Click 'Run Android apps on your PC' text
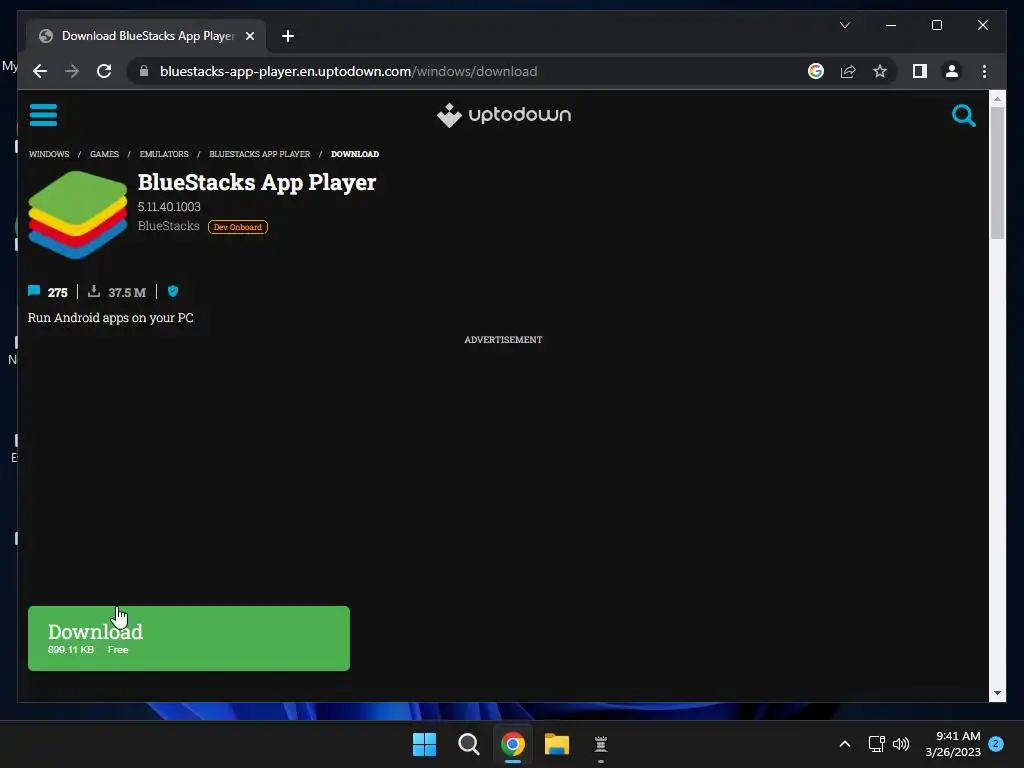This screenshot has height=768, width=1024. pyautogui.click(x=110, y=317)
